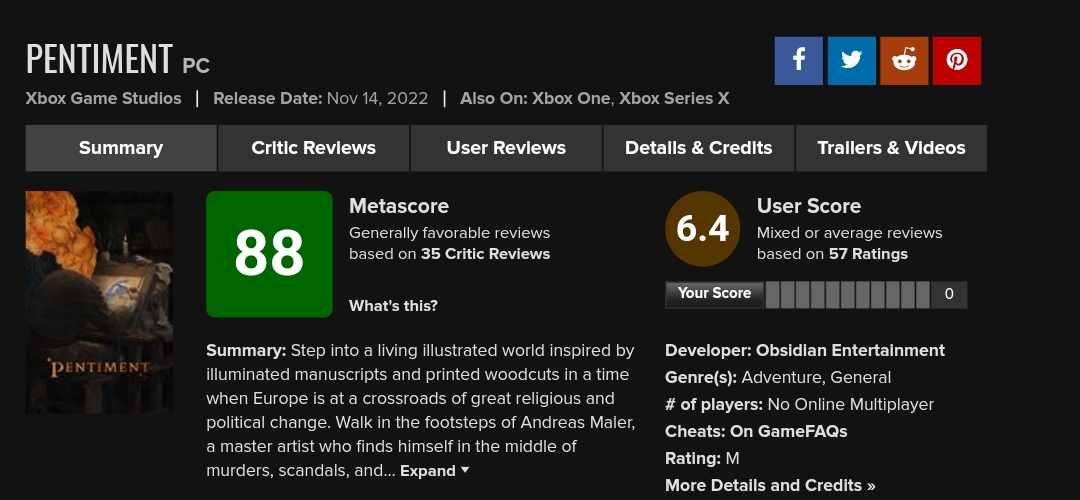The width and height of the screenshot is (1080, 500).
Task: Set a rating on Your Score bar
Action: coord(848,294)
